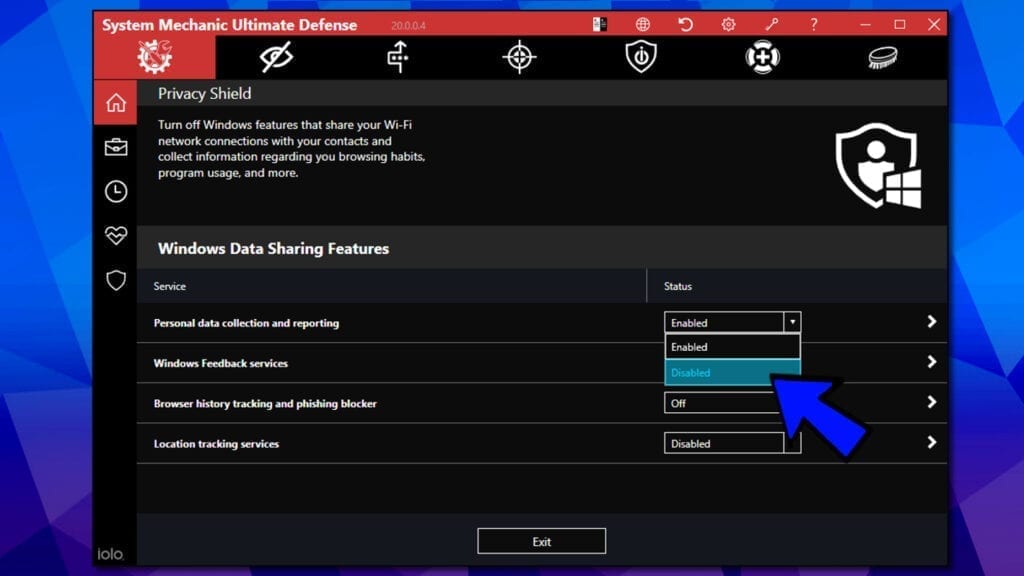The width and height of the screenshot is (1024, 576).
Task: Click the globe icon in title bar
Action: click(643, 25)
